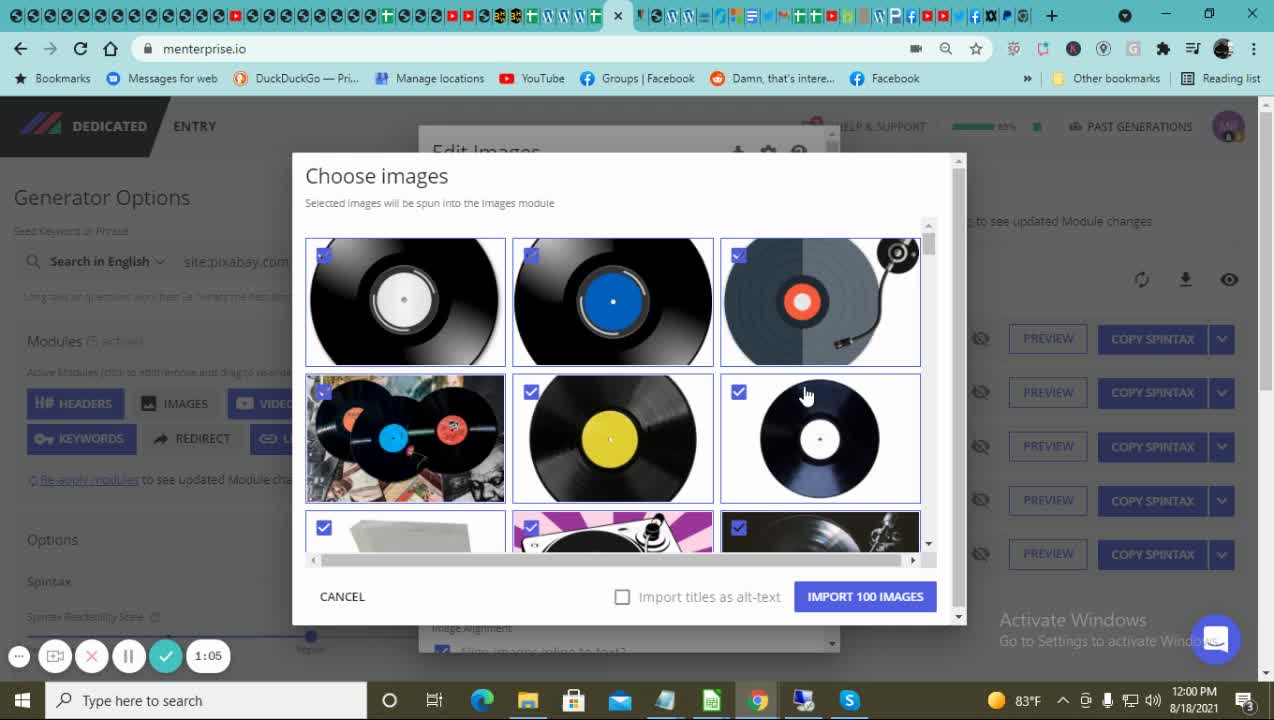The image size is (1274, 720).
Task: Open the last COPY SPINTAX dropdown arrow
Action: tap(1221, 554)
